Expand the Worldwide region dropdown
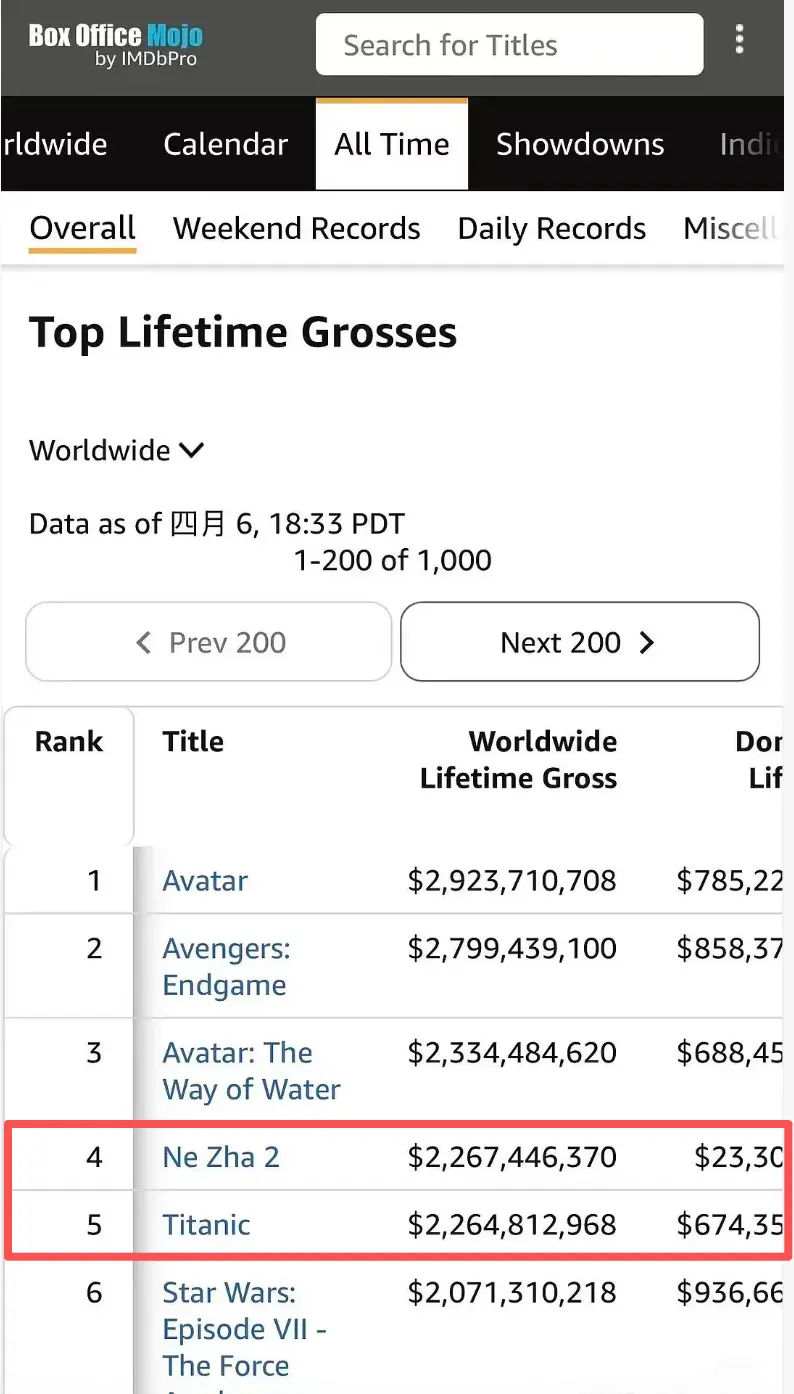Screen dimensions: 794x1394 [116, 451]
